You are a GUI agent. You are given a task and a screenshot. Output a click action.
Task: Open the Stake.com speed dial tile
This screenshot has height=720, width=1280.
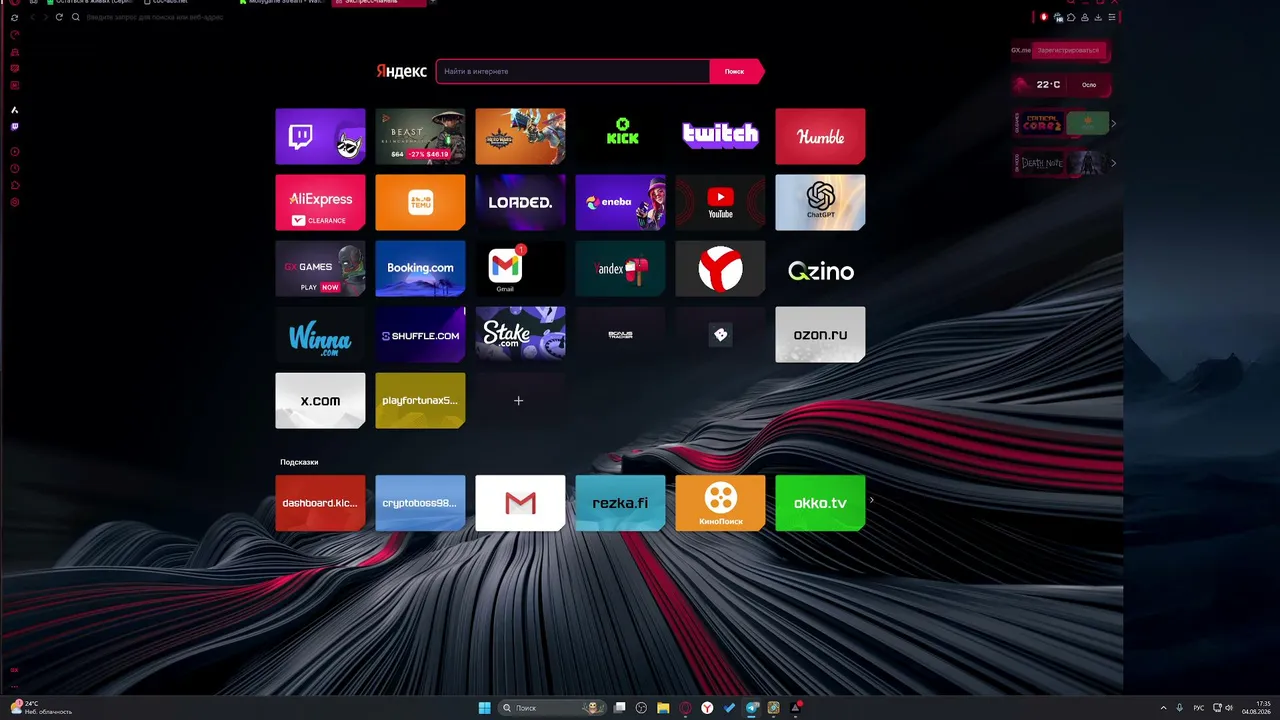520,334
